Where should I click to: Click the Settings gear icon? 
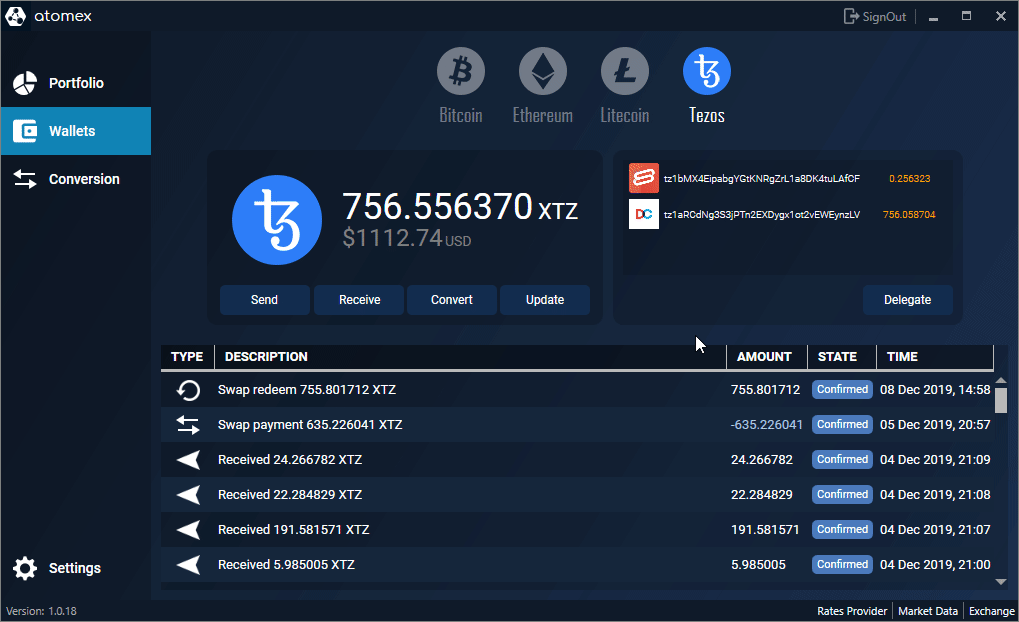click(25, 568)
